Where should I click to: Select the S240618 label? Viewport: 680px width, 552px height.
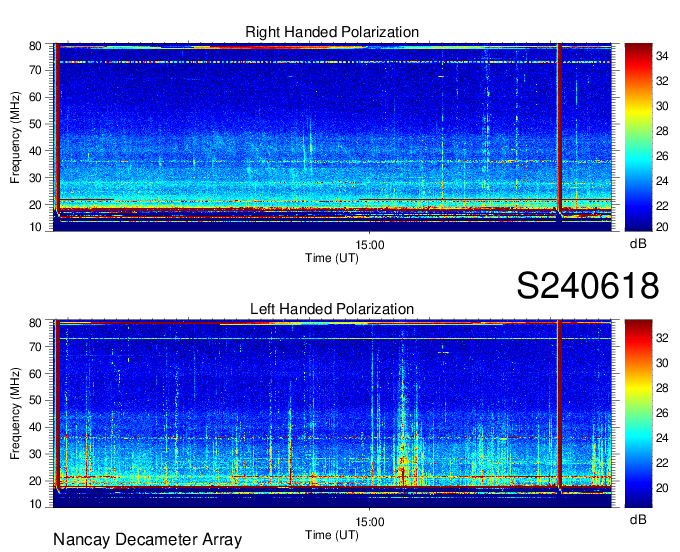588,285
